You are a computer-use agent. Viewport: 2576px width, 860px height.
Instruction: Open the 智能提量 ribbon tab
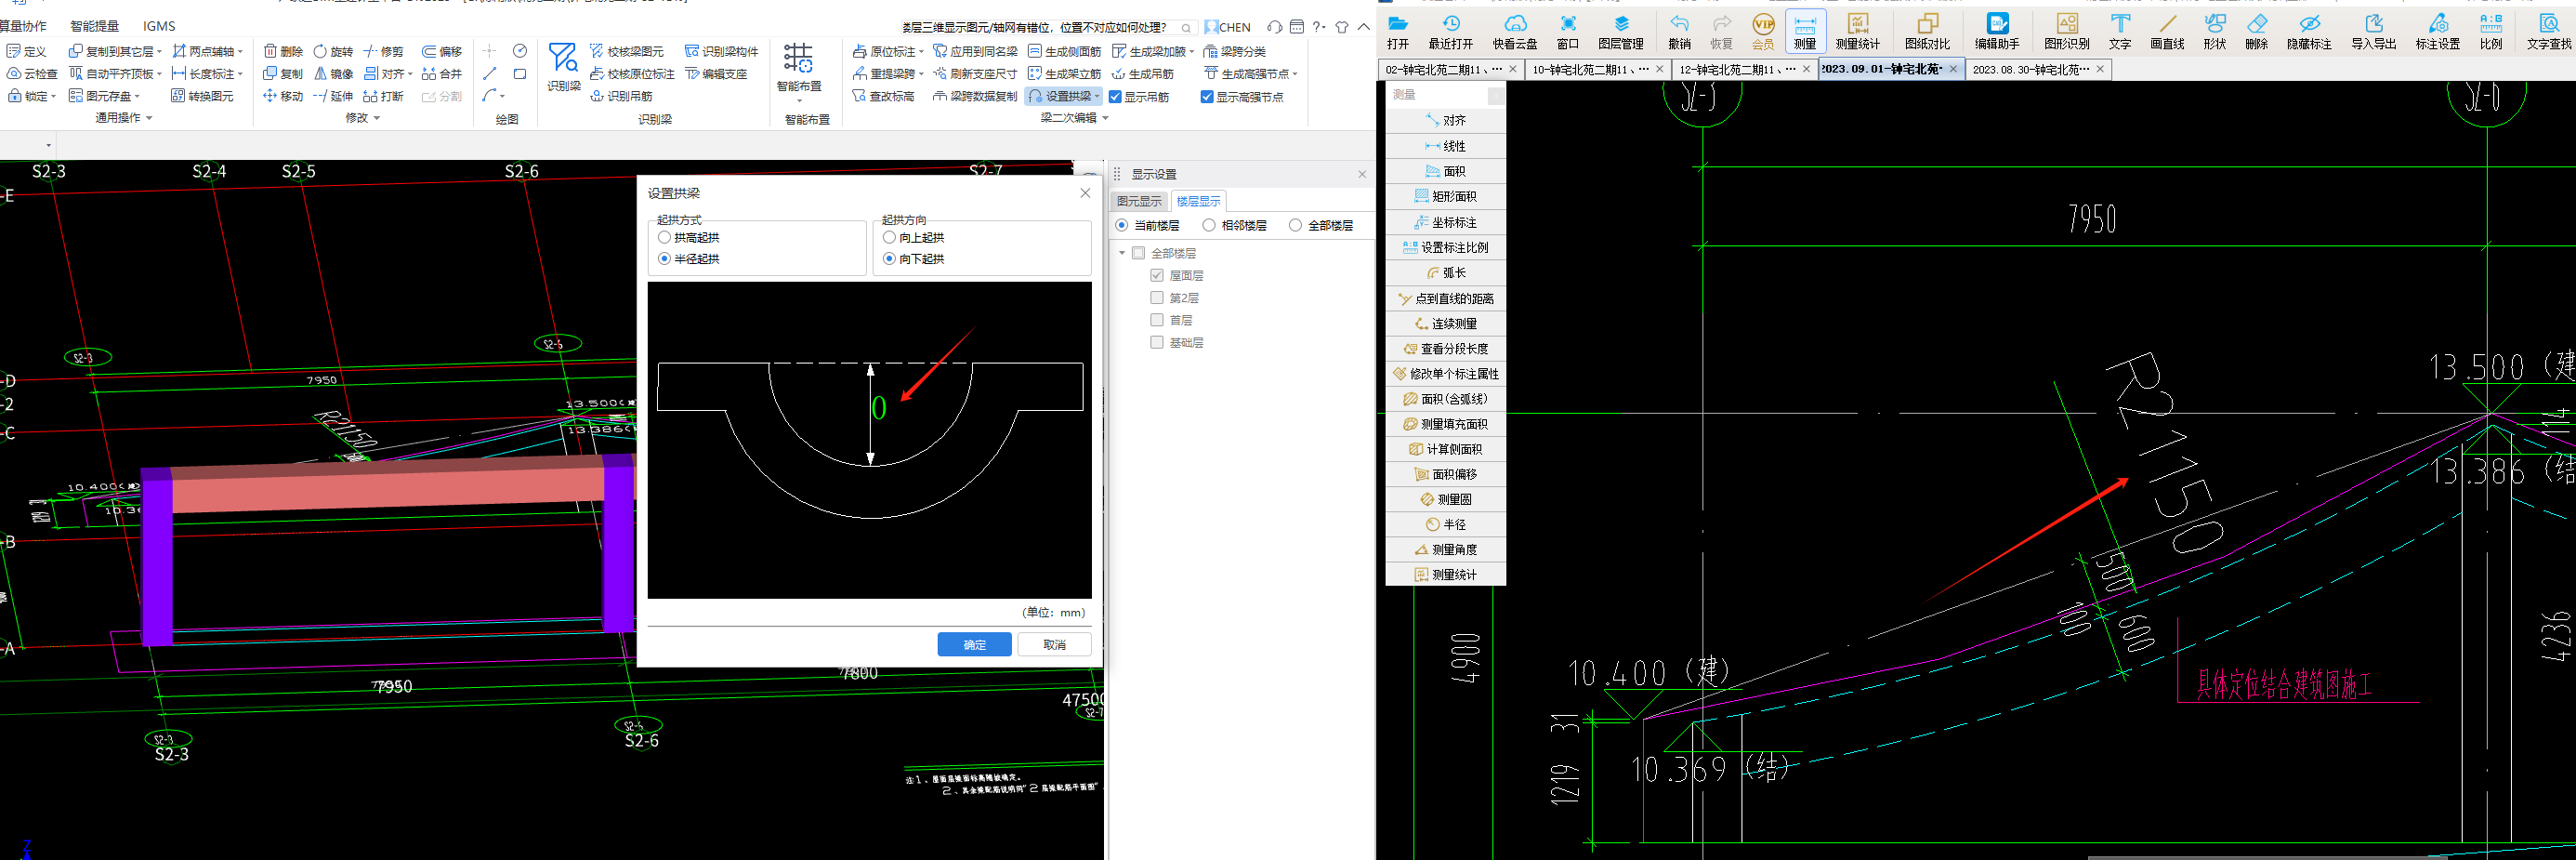pos(95,26)
